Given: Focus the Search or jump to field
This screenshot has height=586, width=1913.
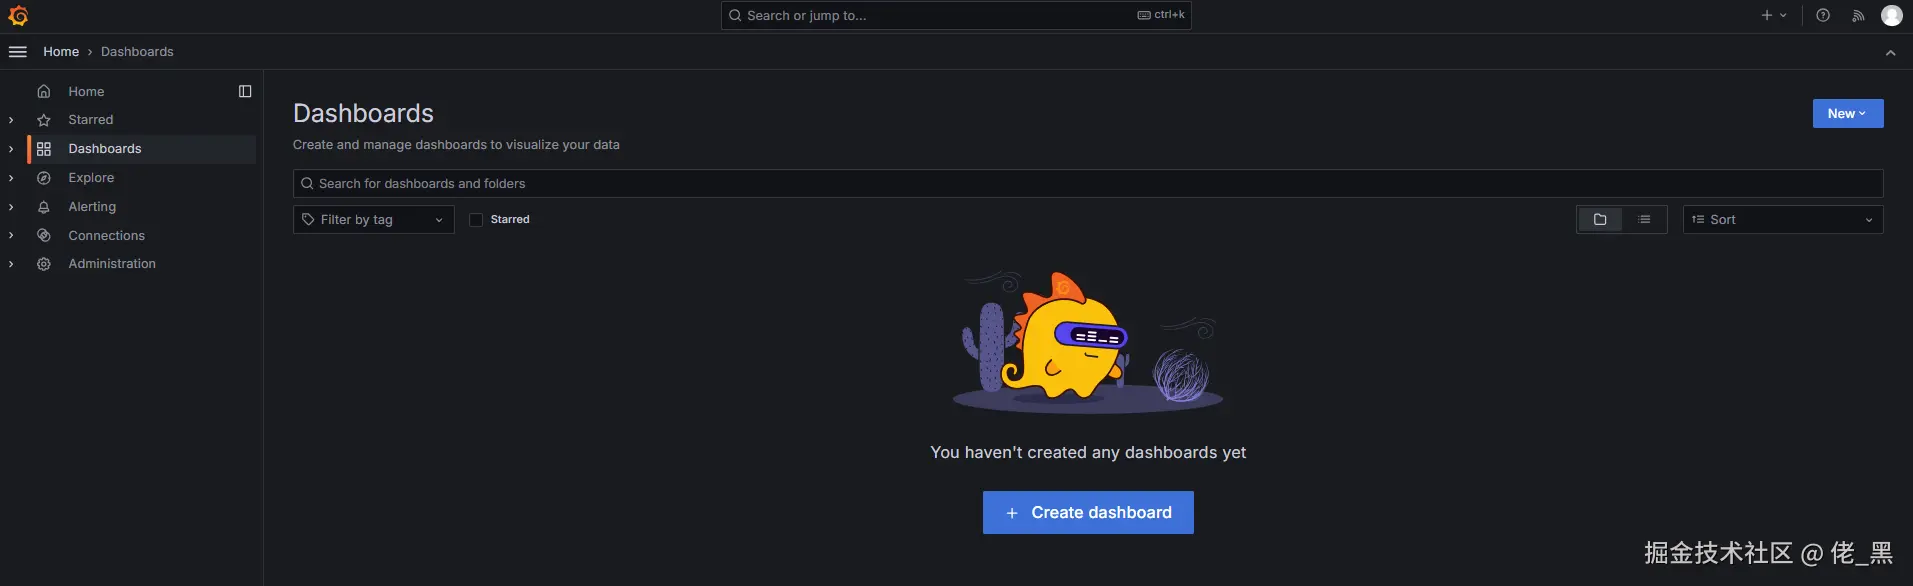Looking at the screenshot, I should click(956, 16).
